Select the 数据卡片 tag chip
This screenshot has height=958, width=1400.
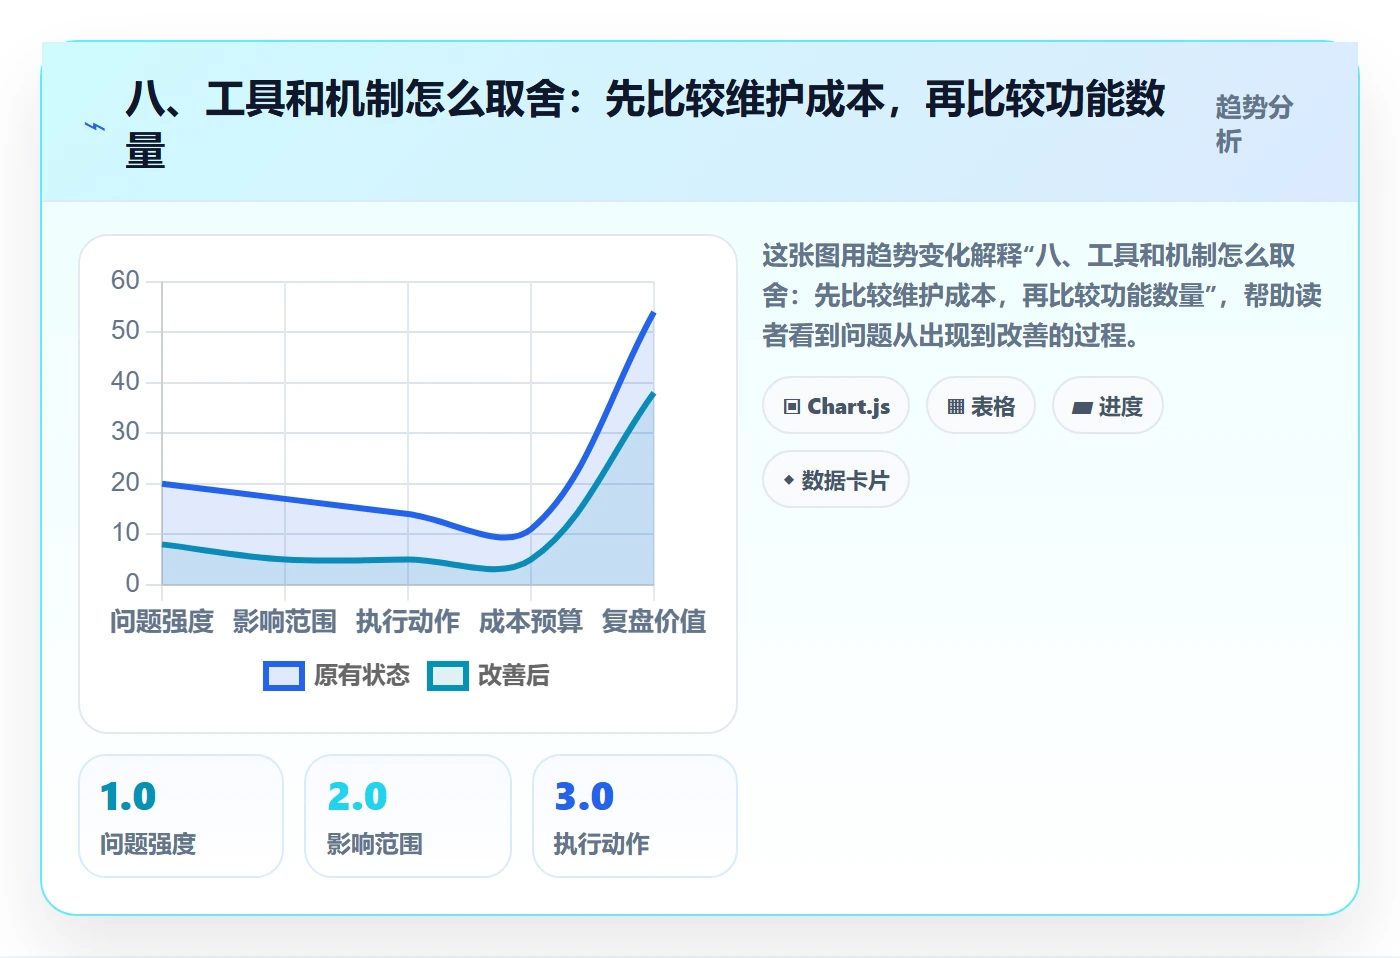836,480
